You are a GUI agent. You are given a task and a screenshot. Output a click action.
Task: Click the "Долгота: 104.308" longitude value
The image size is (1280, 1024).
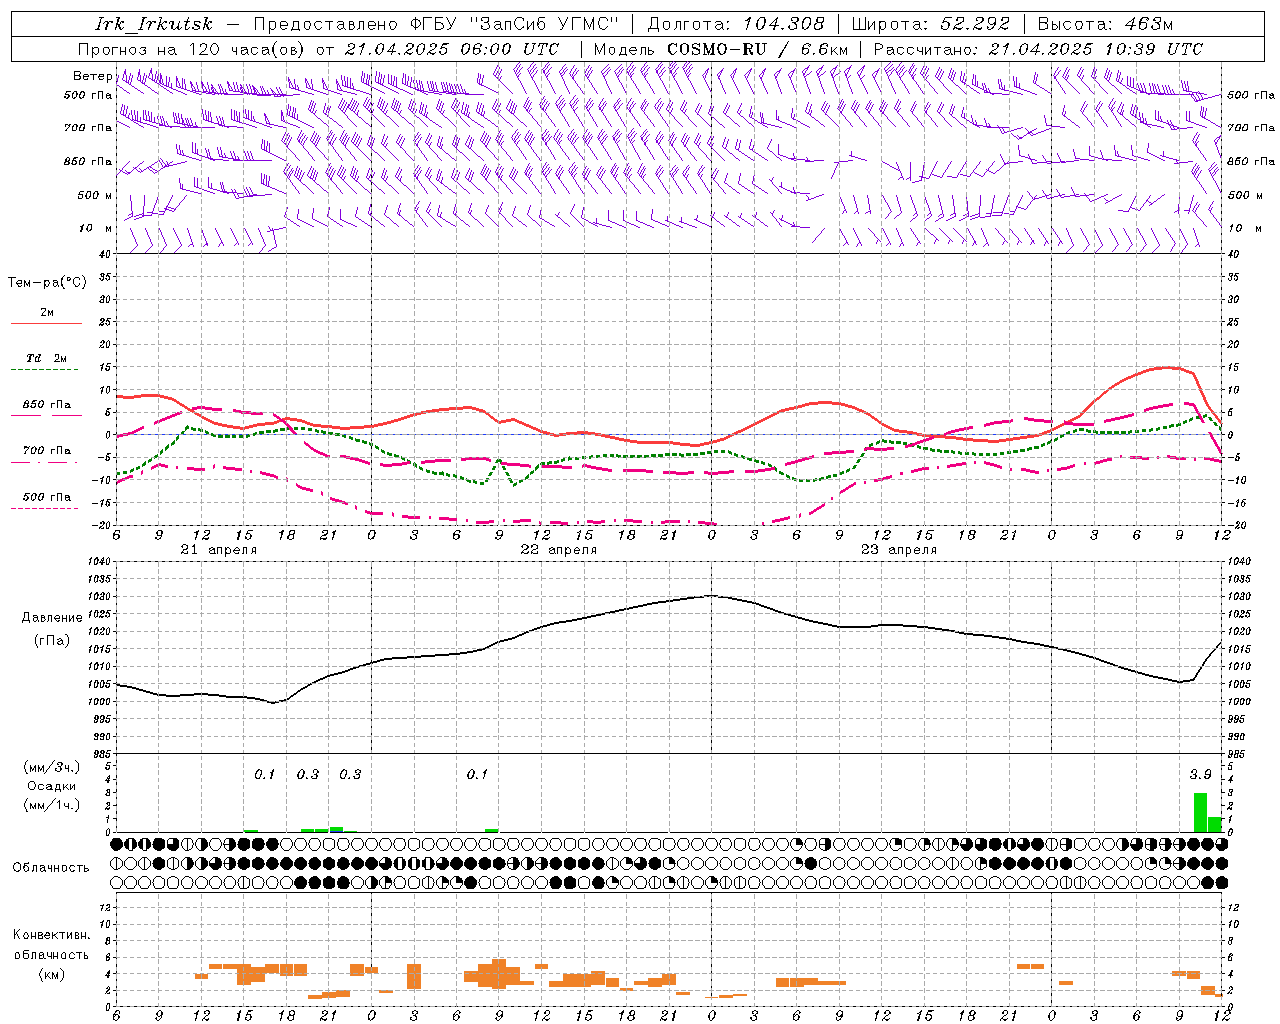(x=736, y=24)
